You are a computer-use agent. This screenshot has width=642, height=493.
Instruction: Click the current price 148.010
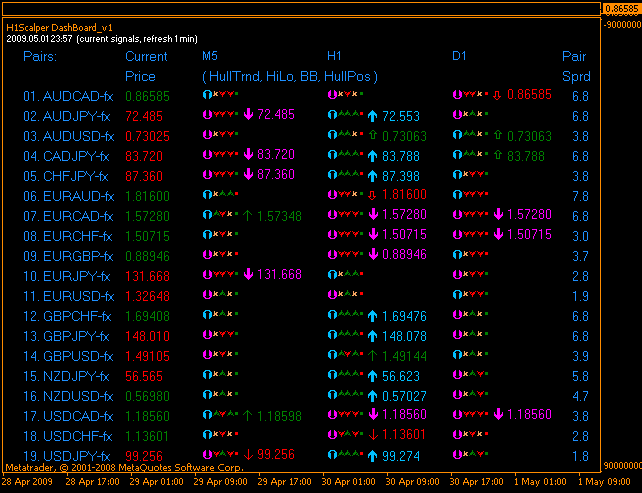(147, 336)
